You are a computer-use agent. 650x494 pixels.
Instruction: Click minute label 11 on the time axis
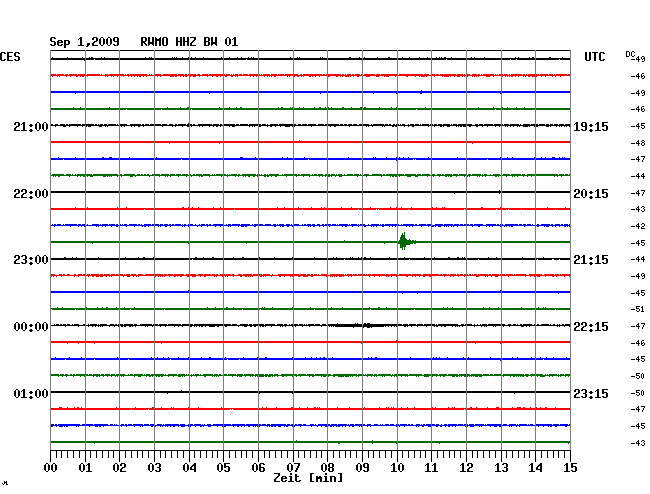[x=432, y=468]
